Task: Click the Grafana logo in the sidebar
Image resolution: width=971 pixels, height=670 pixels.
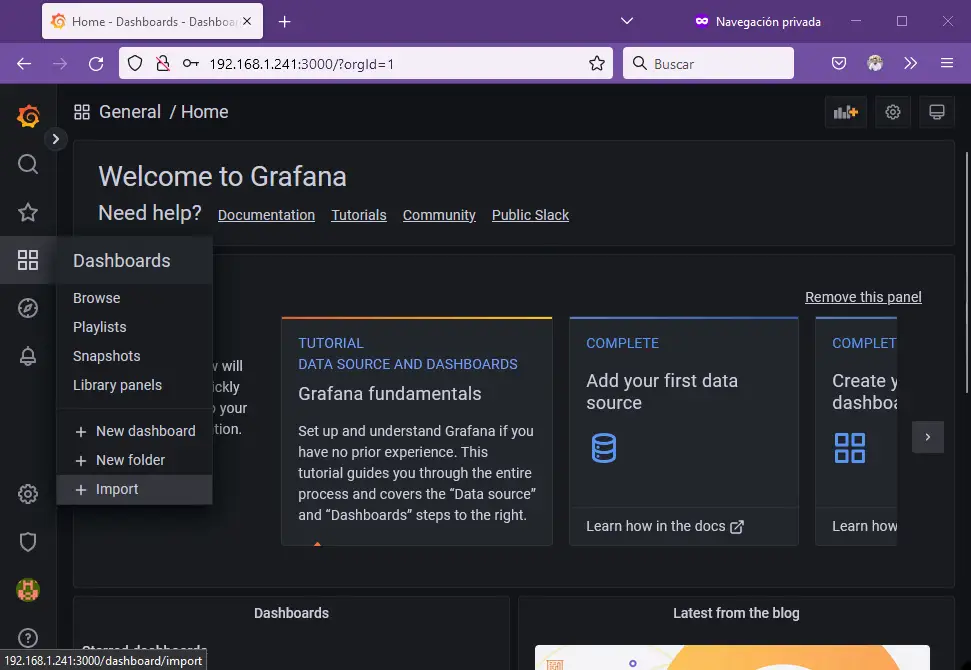Action: [28, 116]
